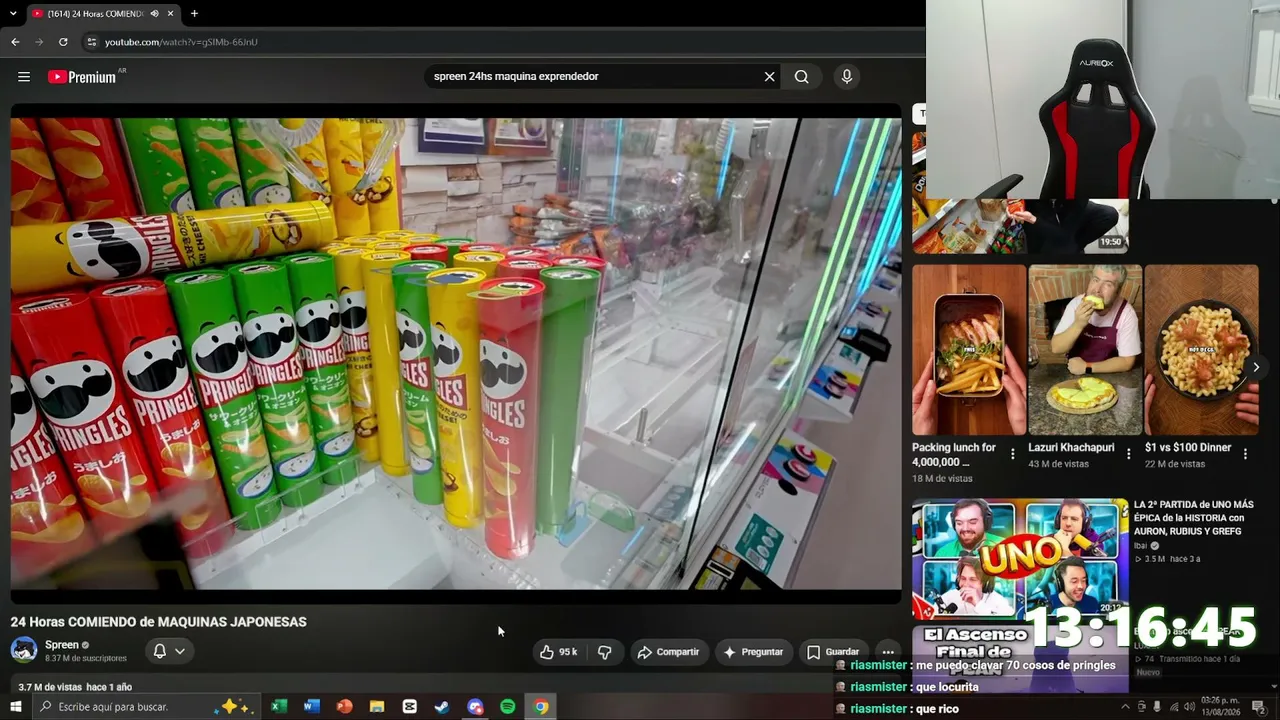Save the video with Guardar
Image resolution: width=1280 pixels, height=720 pixels.
pyautogui.click(x=833, y=652)
